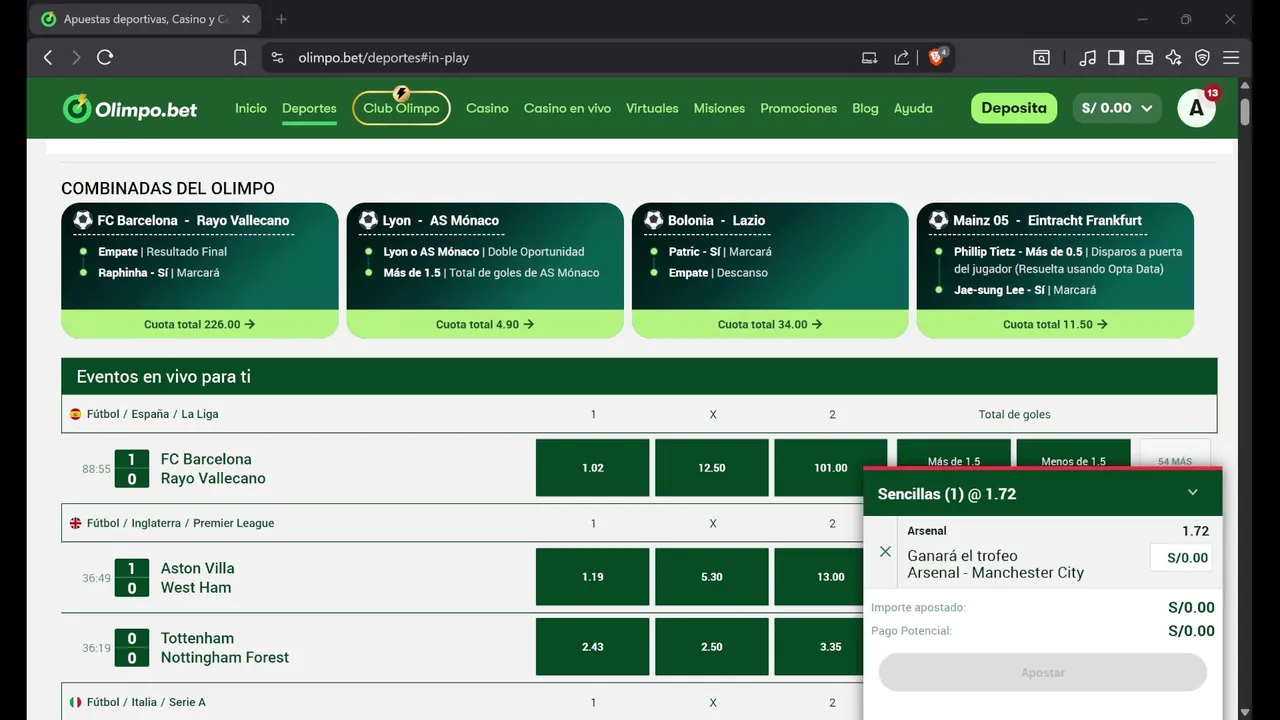Select Cuota total 226.00 combo
This screenshot has width=1280, height=720.
pyautogui.click(x=200, y=324)
